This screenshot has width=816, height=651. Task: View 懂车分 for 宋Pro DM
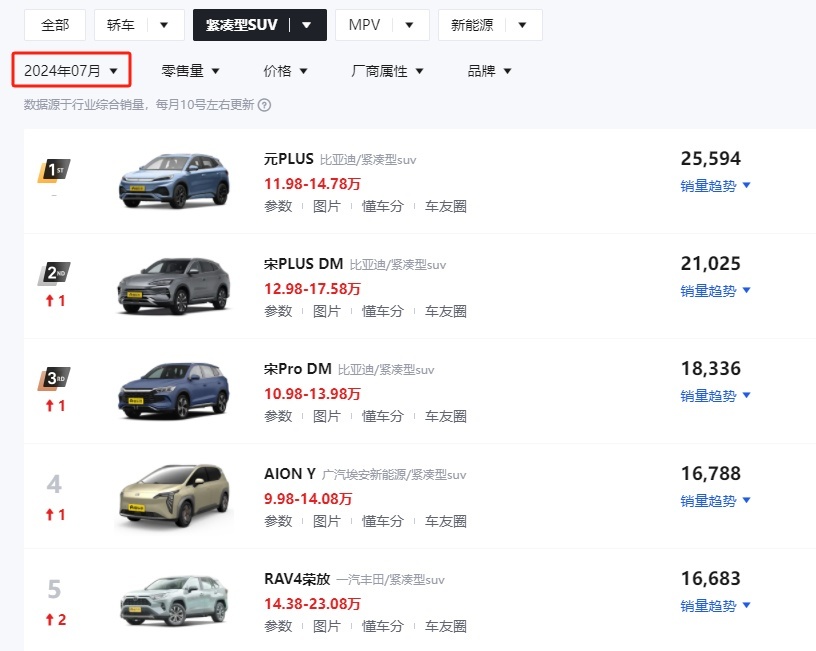tap(382, 417)
